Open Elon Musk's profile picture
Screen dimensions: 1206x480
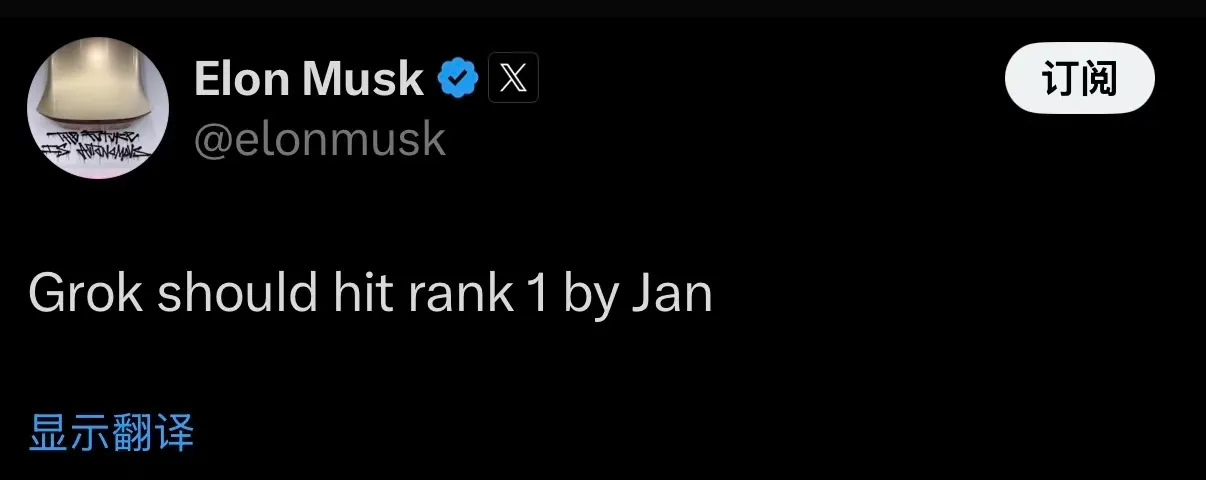pyautogui.click(x=97, y=108)
